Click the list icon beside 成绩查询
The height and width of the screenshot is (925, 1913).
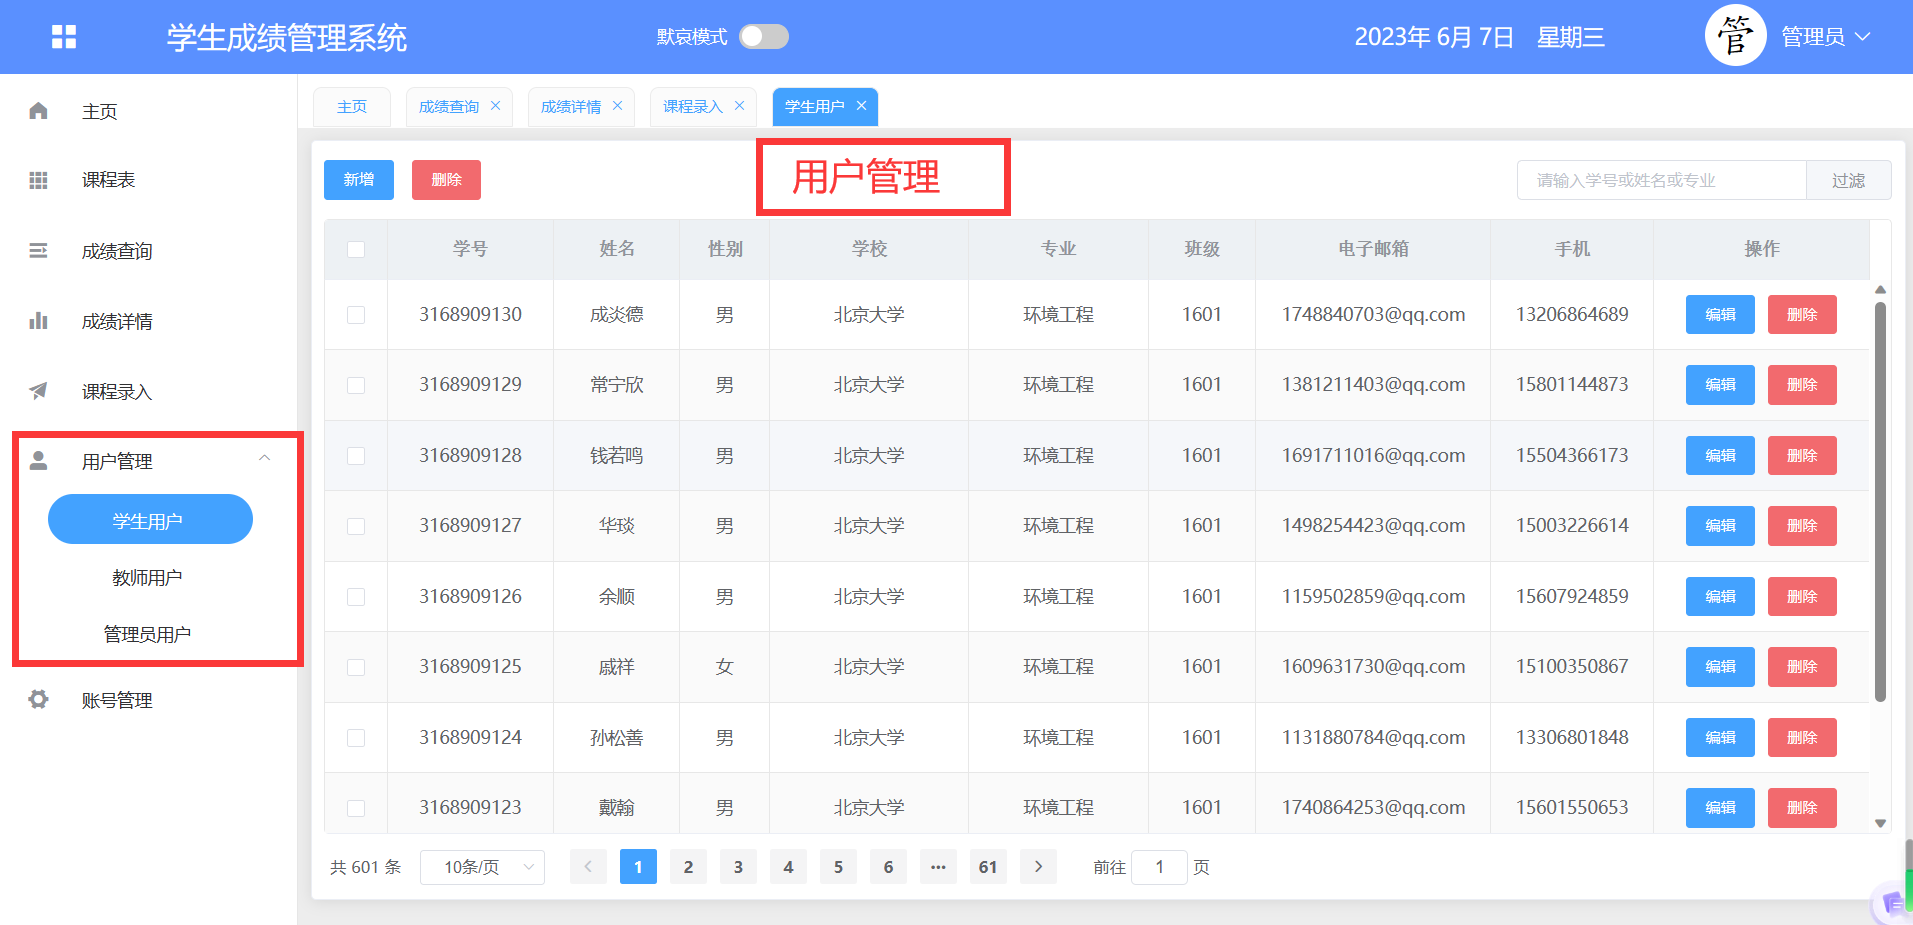[x=38, y=251]
